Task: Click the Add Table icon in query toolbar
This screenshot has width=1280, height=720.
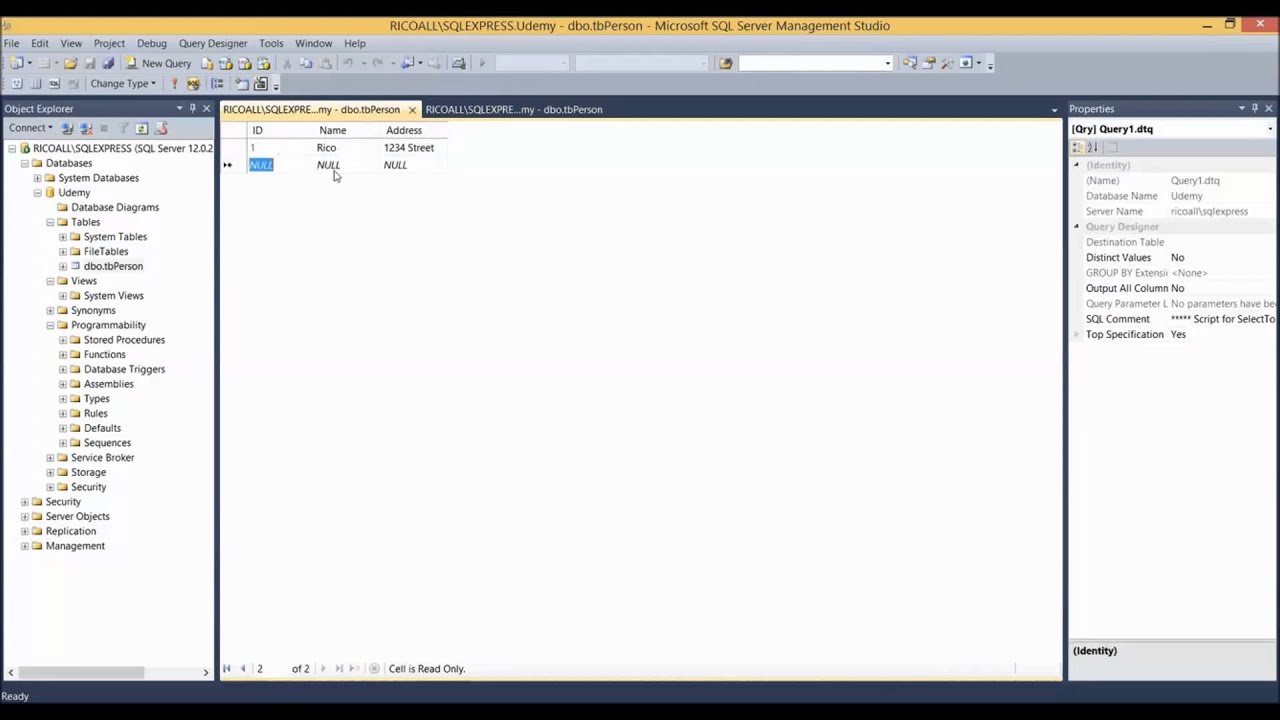Action: 241,84
